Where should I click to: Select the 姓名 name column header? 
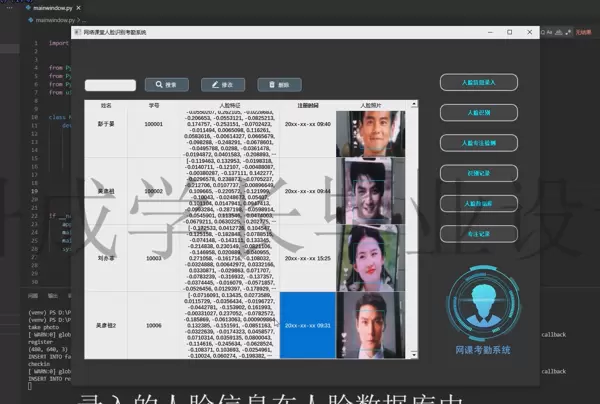pyautogui.click(x=106, y=104)
